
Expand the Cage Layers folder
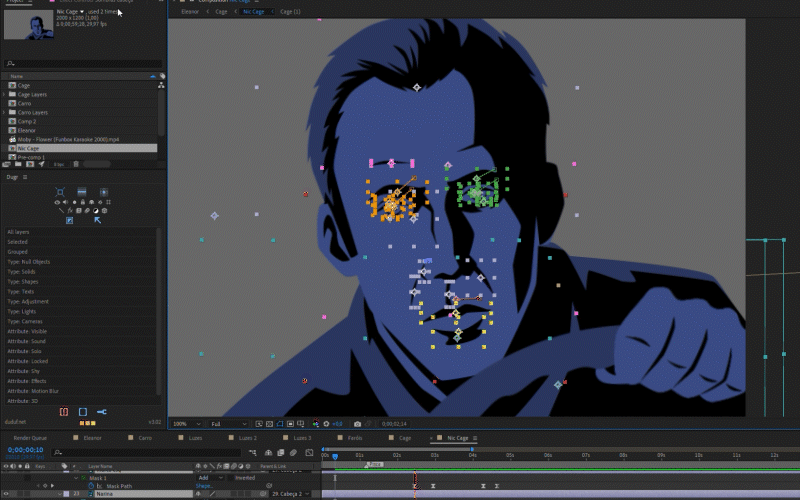coord(4,94)
